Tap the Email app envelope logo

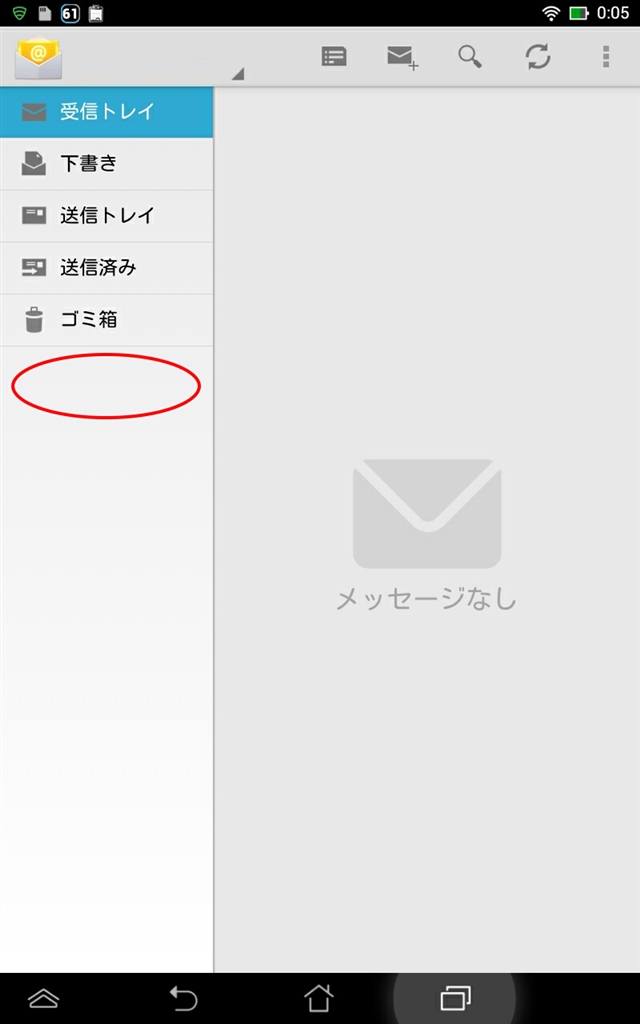pos(39,57)
